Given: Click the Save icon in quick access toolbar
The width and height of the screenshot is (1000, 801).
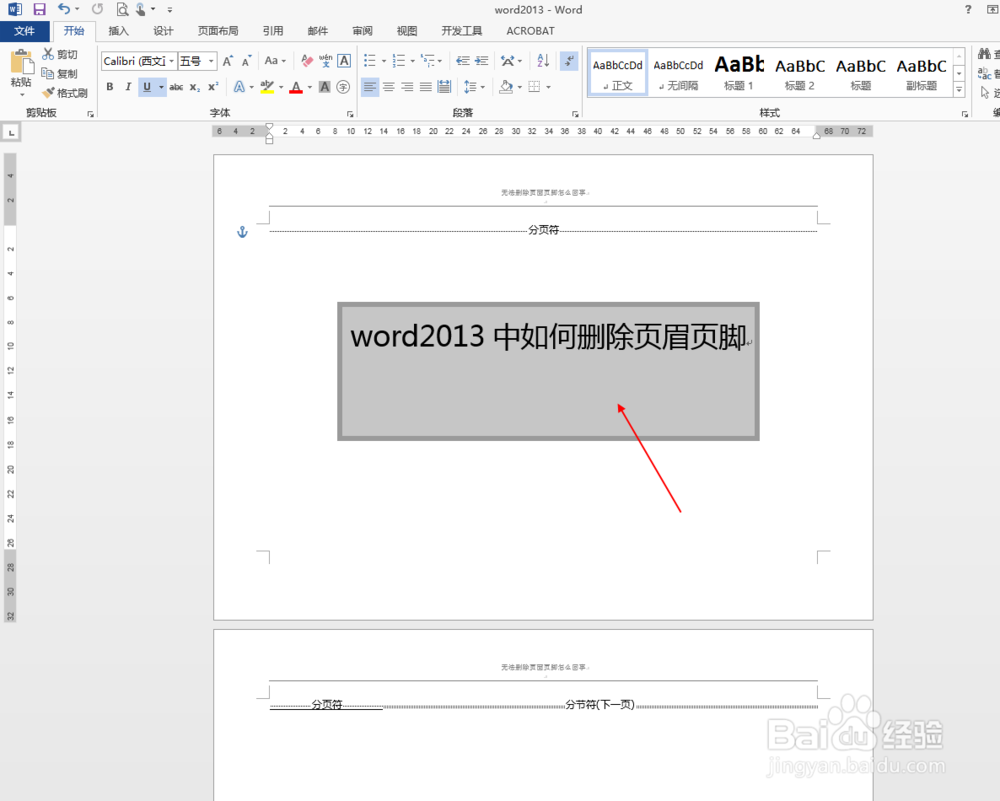Looking at the screenshot, I should pos(40,10).
